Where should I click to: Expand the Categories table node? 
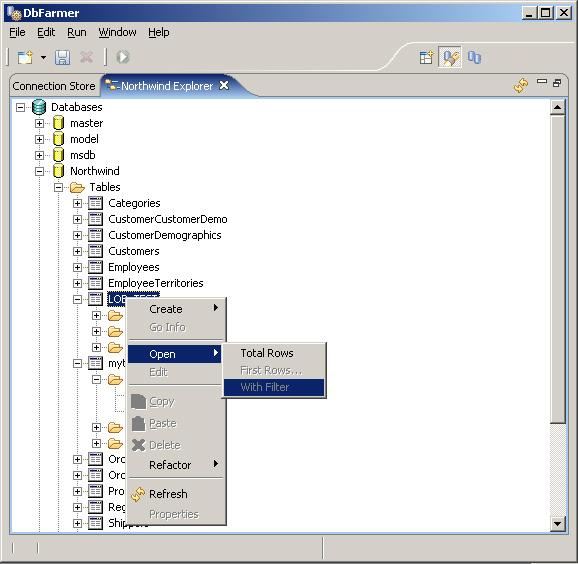pos(77,203)
